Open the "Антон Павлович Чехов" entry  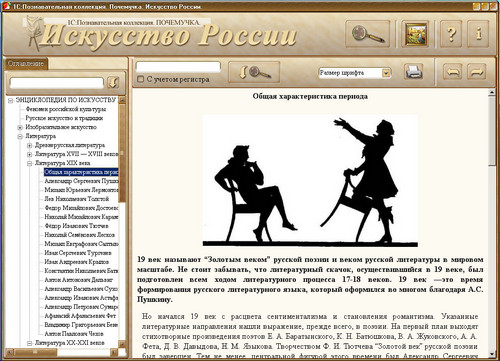pyautogui.click(x=74, y=334)
